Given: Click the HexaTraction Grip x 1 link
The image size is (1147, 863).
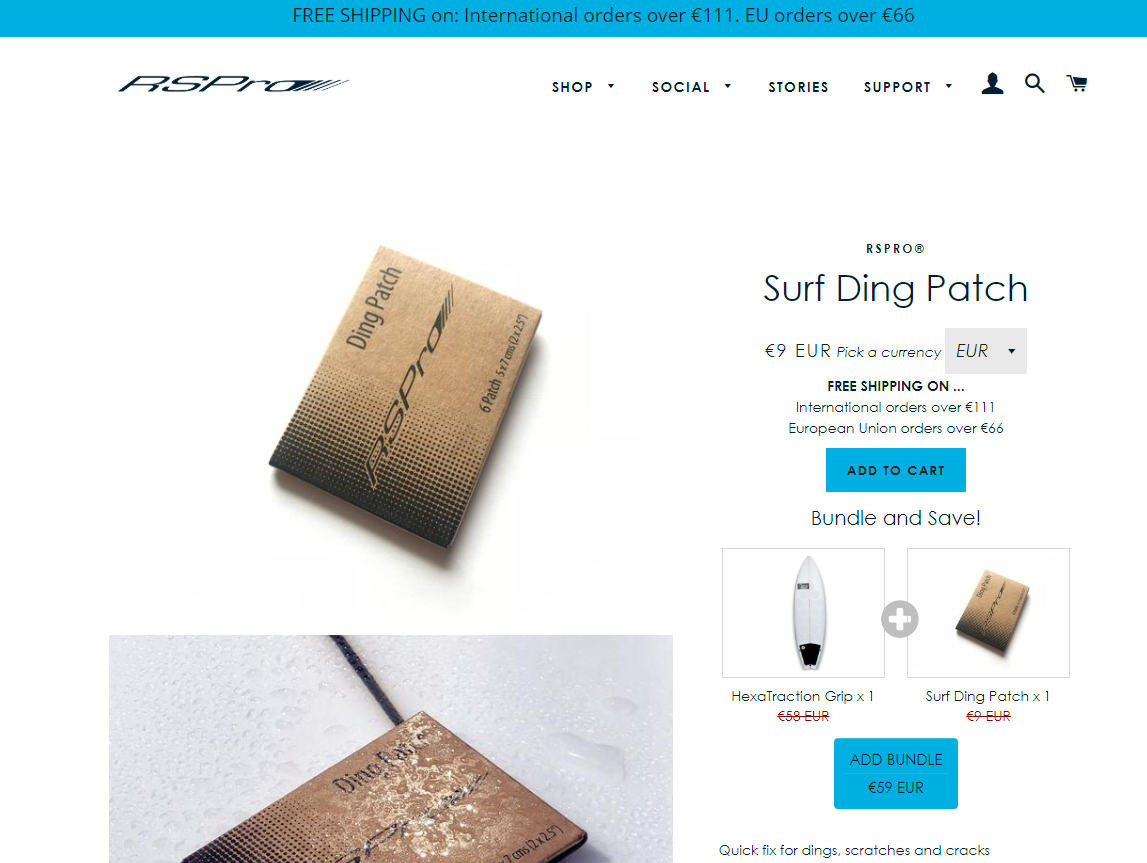Looking at the screenshot, I should pyautogui.click(x=802, y=696).
